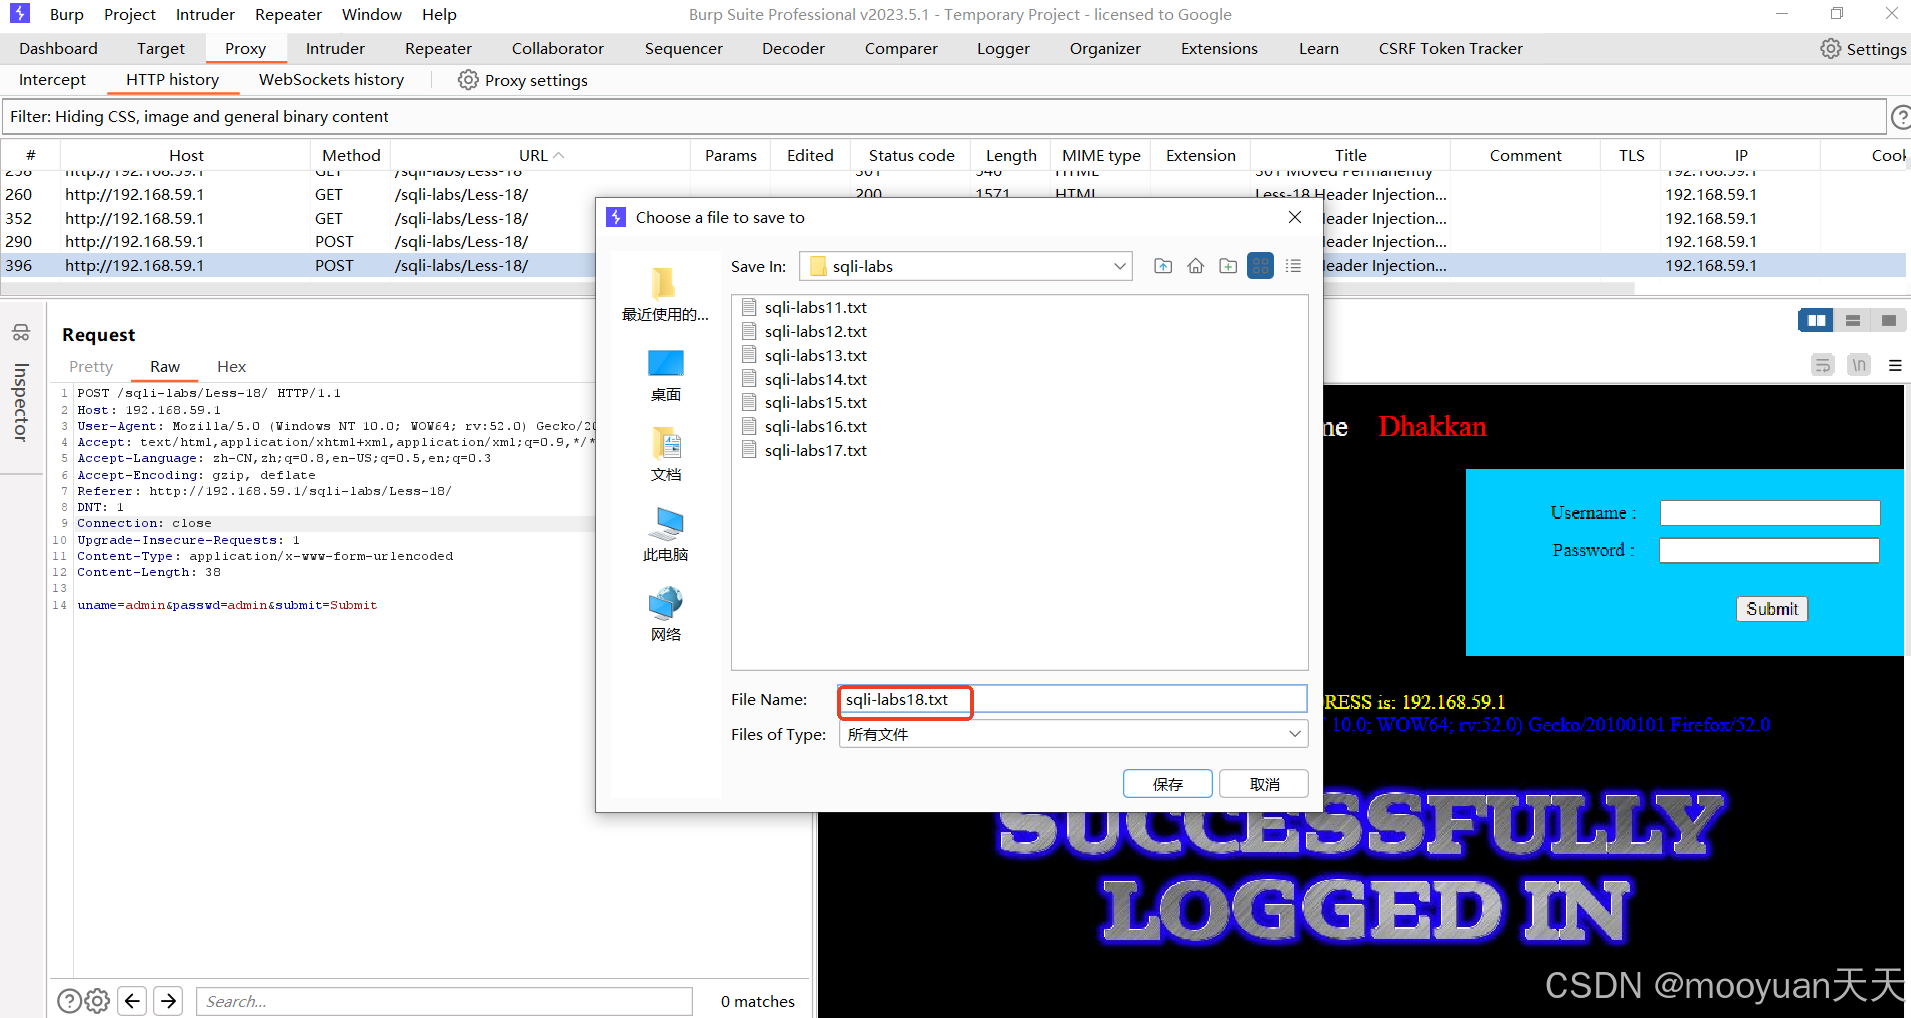Select sqli-labs13.txt file

click(805, 355)
